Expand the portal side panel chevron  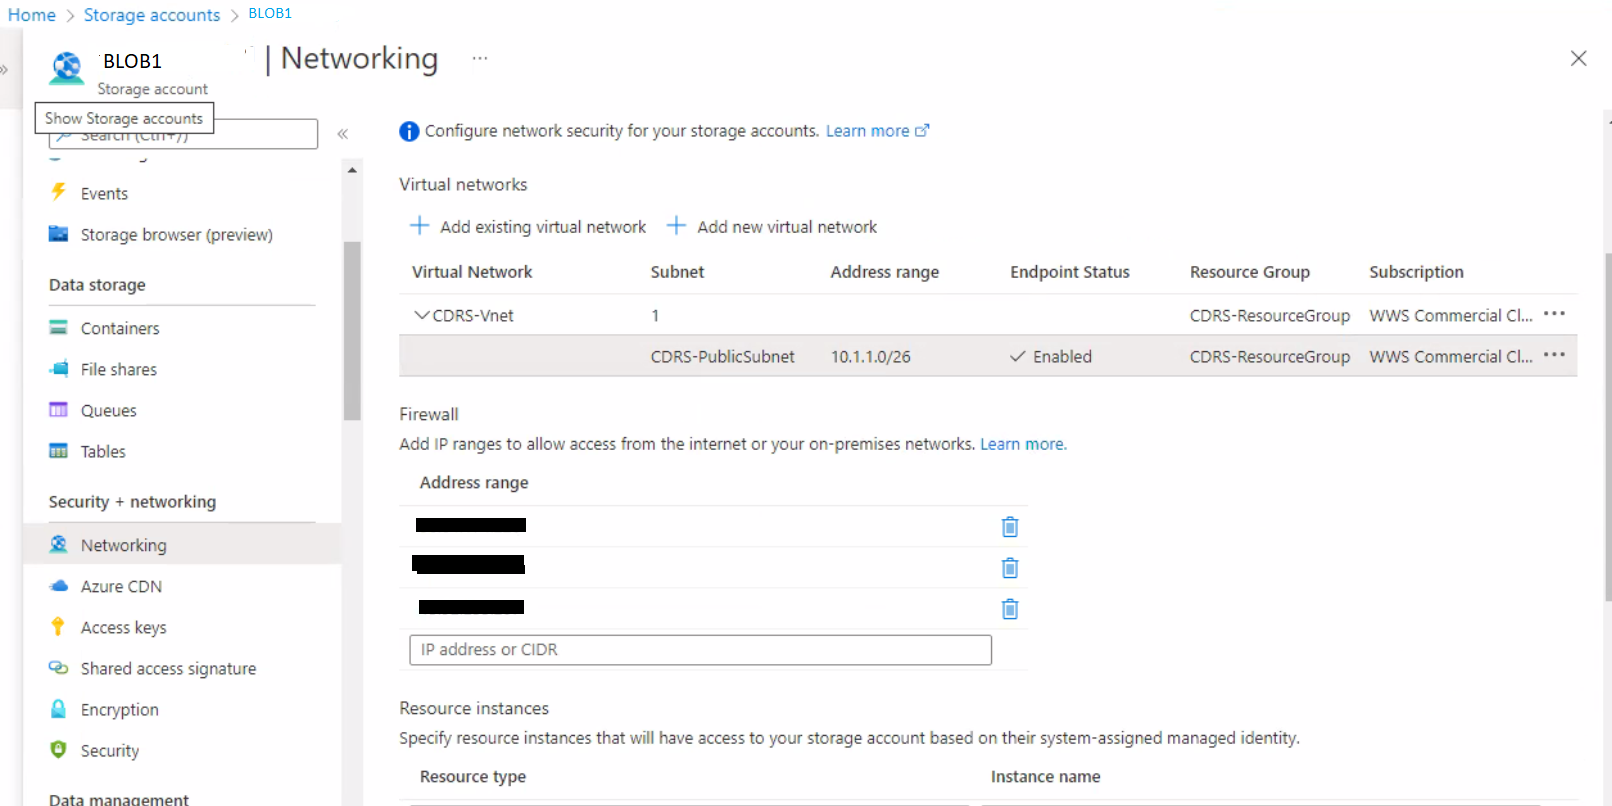click(5, 70)
